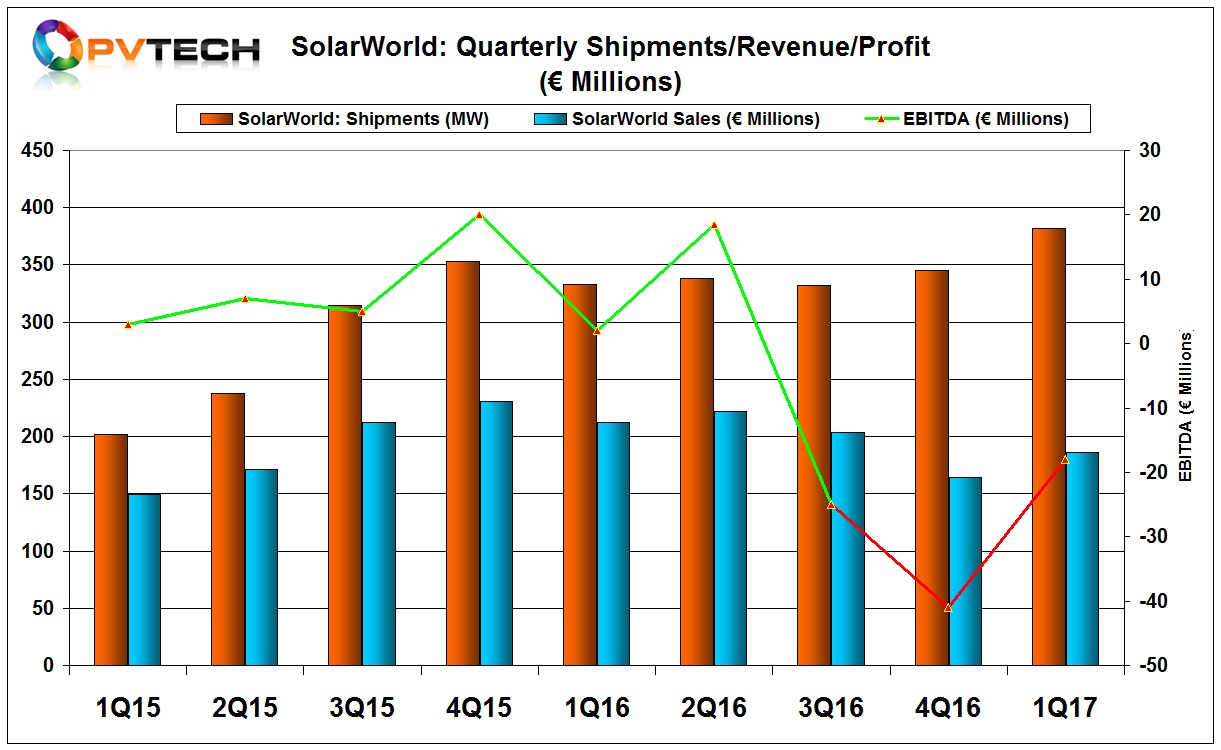The width and height of the screenshot is (1221, 750).
Task: Click the orange 2Q15 shipments bar
Action: coord(228,529)
